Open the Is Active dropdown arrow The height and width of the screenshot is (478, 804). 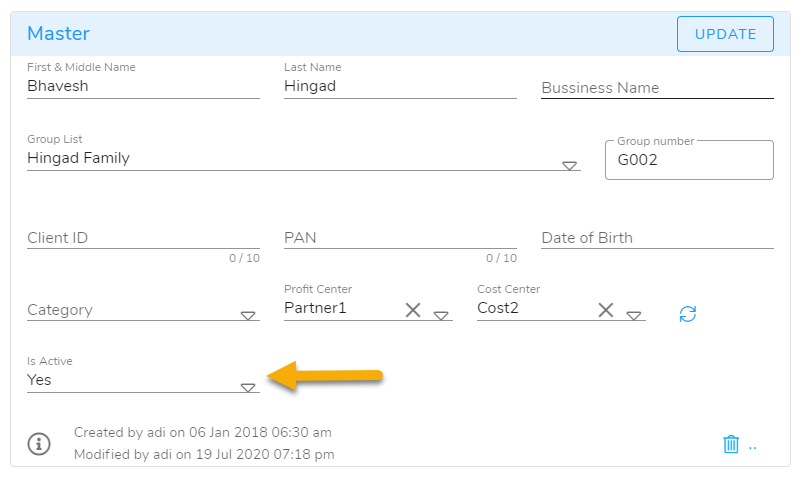248,387
